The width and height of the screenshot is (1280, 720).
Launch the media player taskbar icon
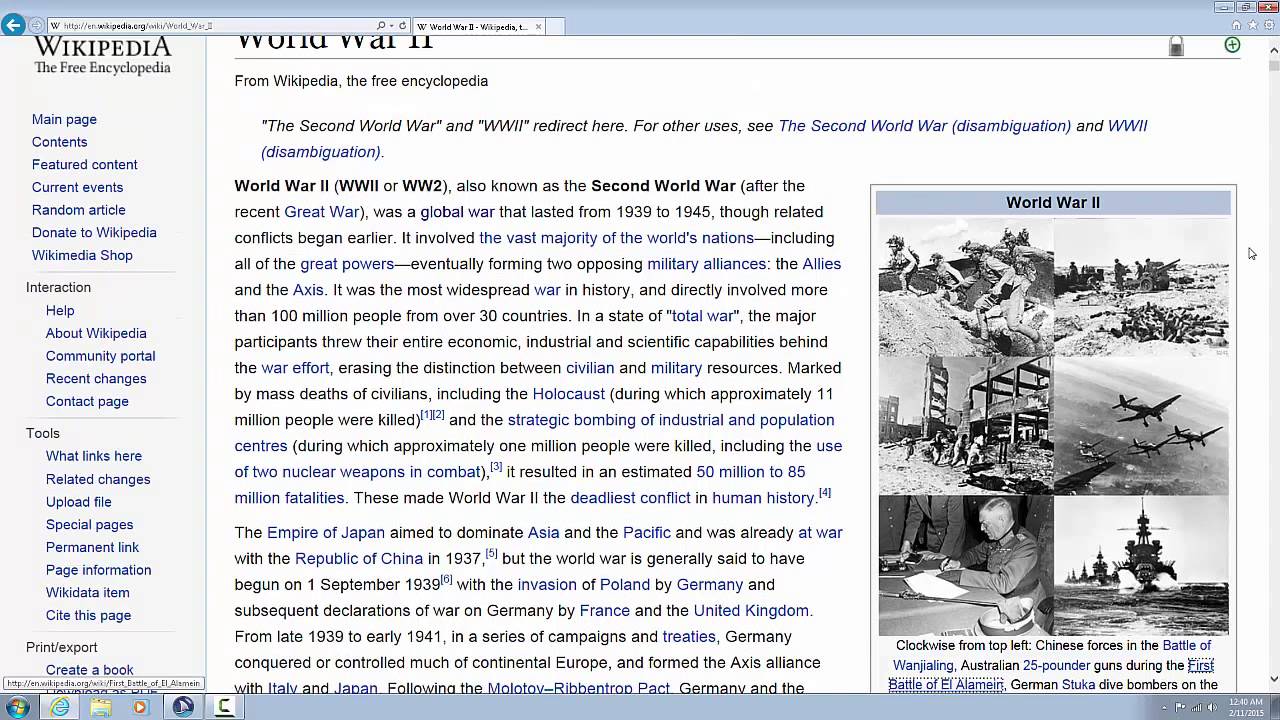141,707
